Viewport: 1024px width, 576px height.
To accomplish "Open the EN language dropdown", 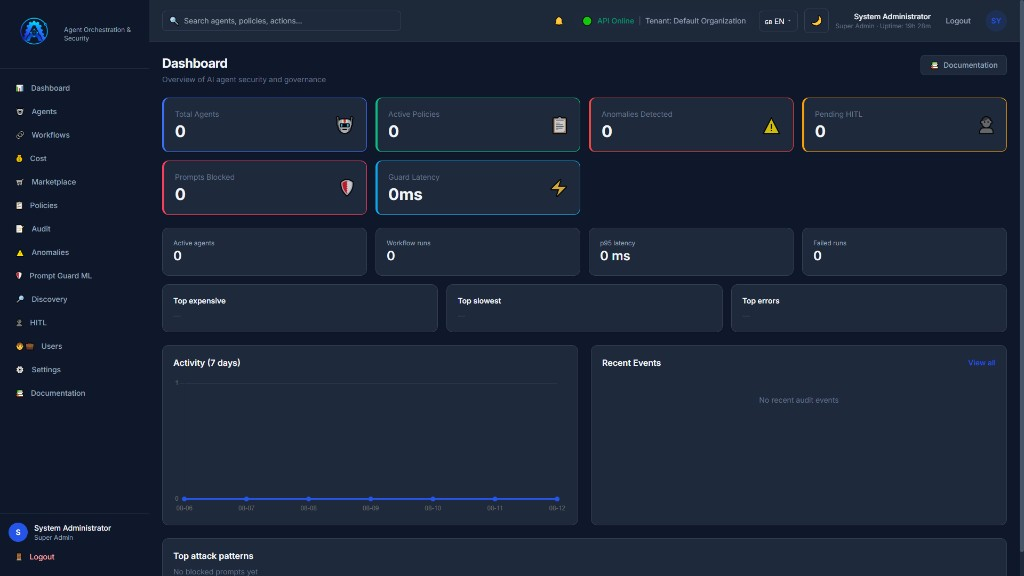I will point(778,21).
